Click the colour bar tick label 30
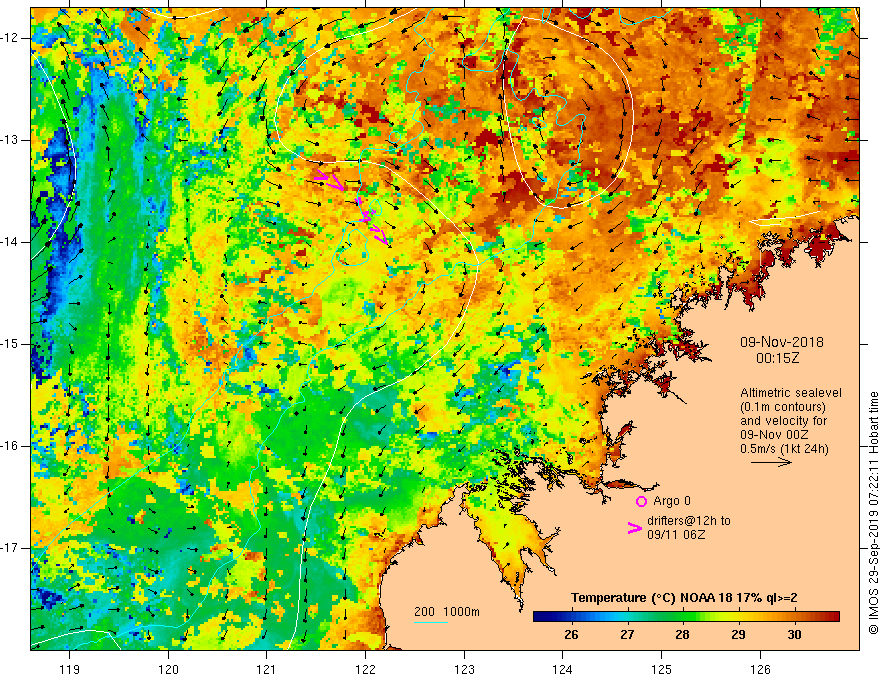The width and height of the screenshot is (880, 680). coord(794,635)
